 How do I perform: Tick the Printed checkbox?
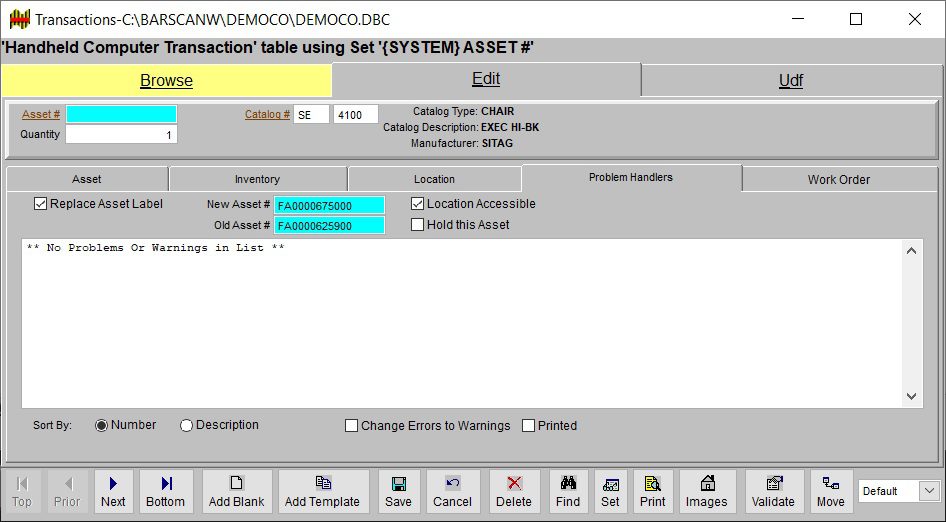529,426
